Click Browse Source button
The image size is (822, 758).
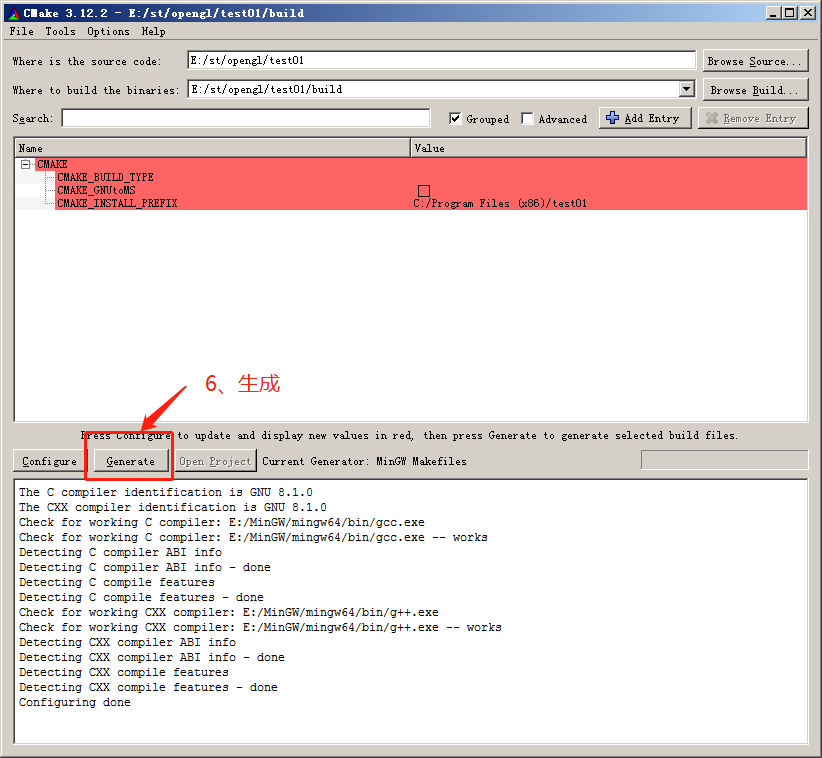(755, 61)
